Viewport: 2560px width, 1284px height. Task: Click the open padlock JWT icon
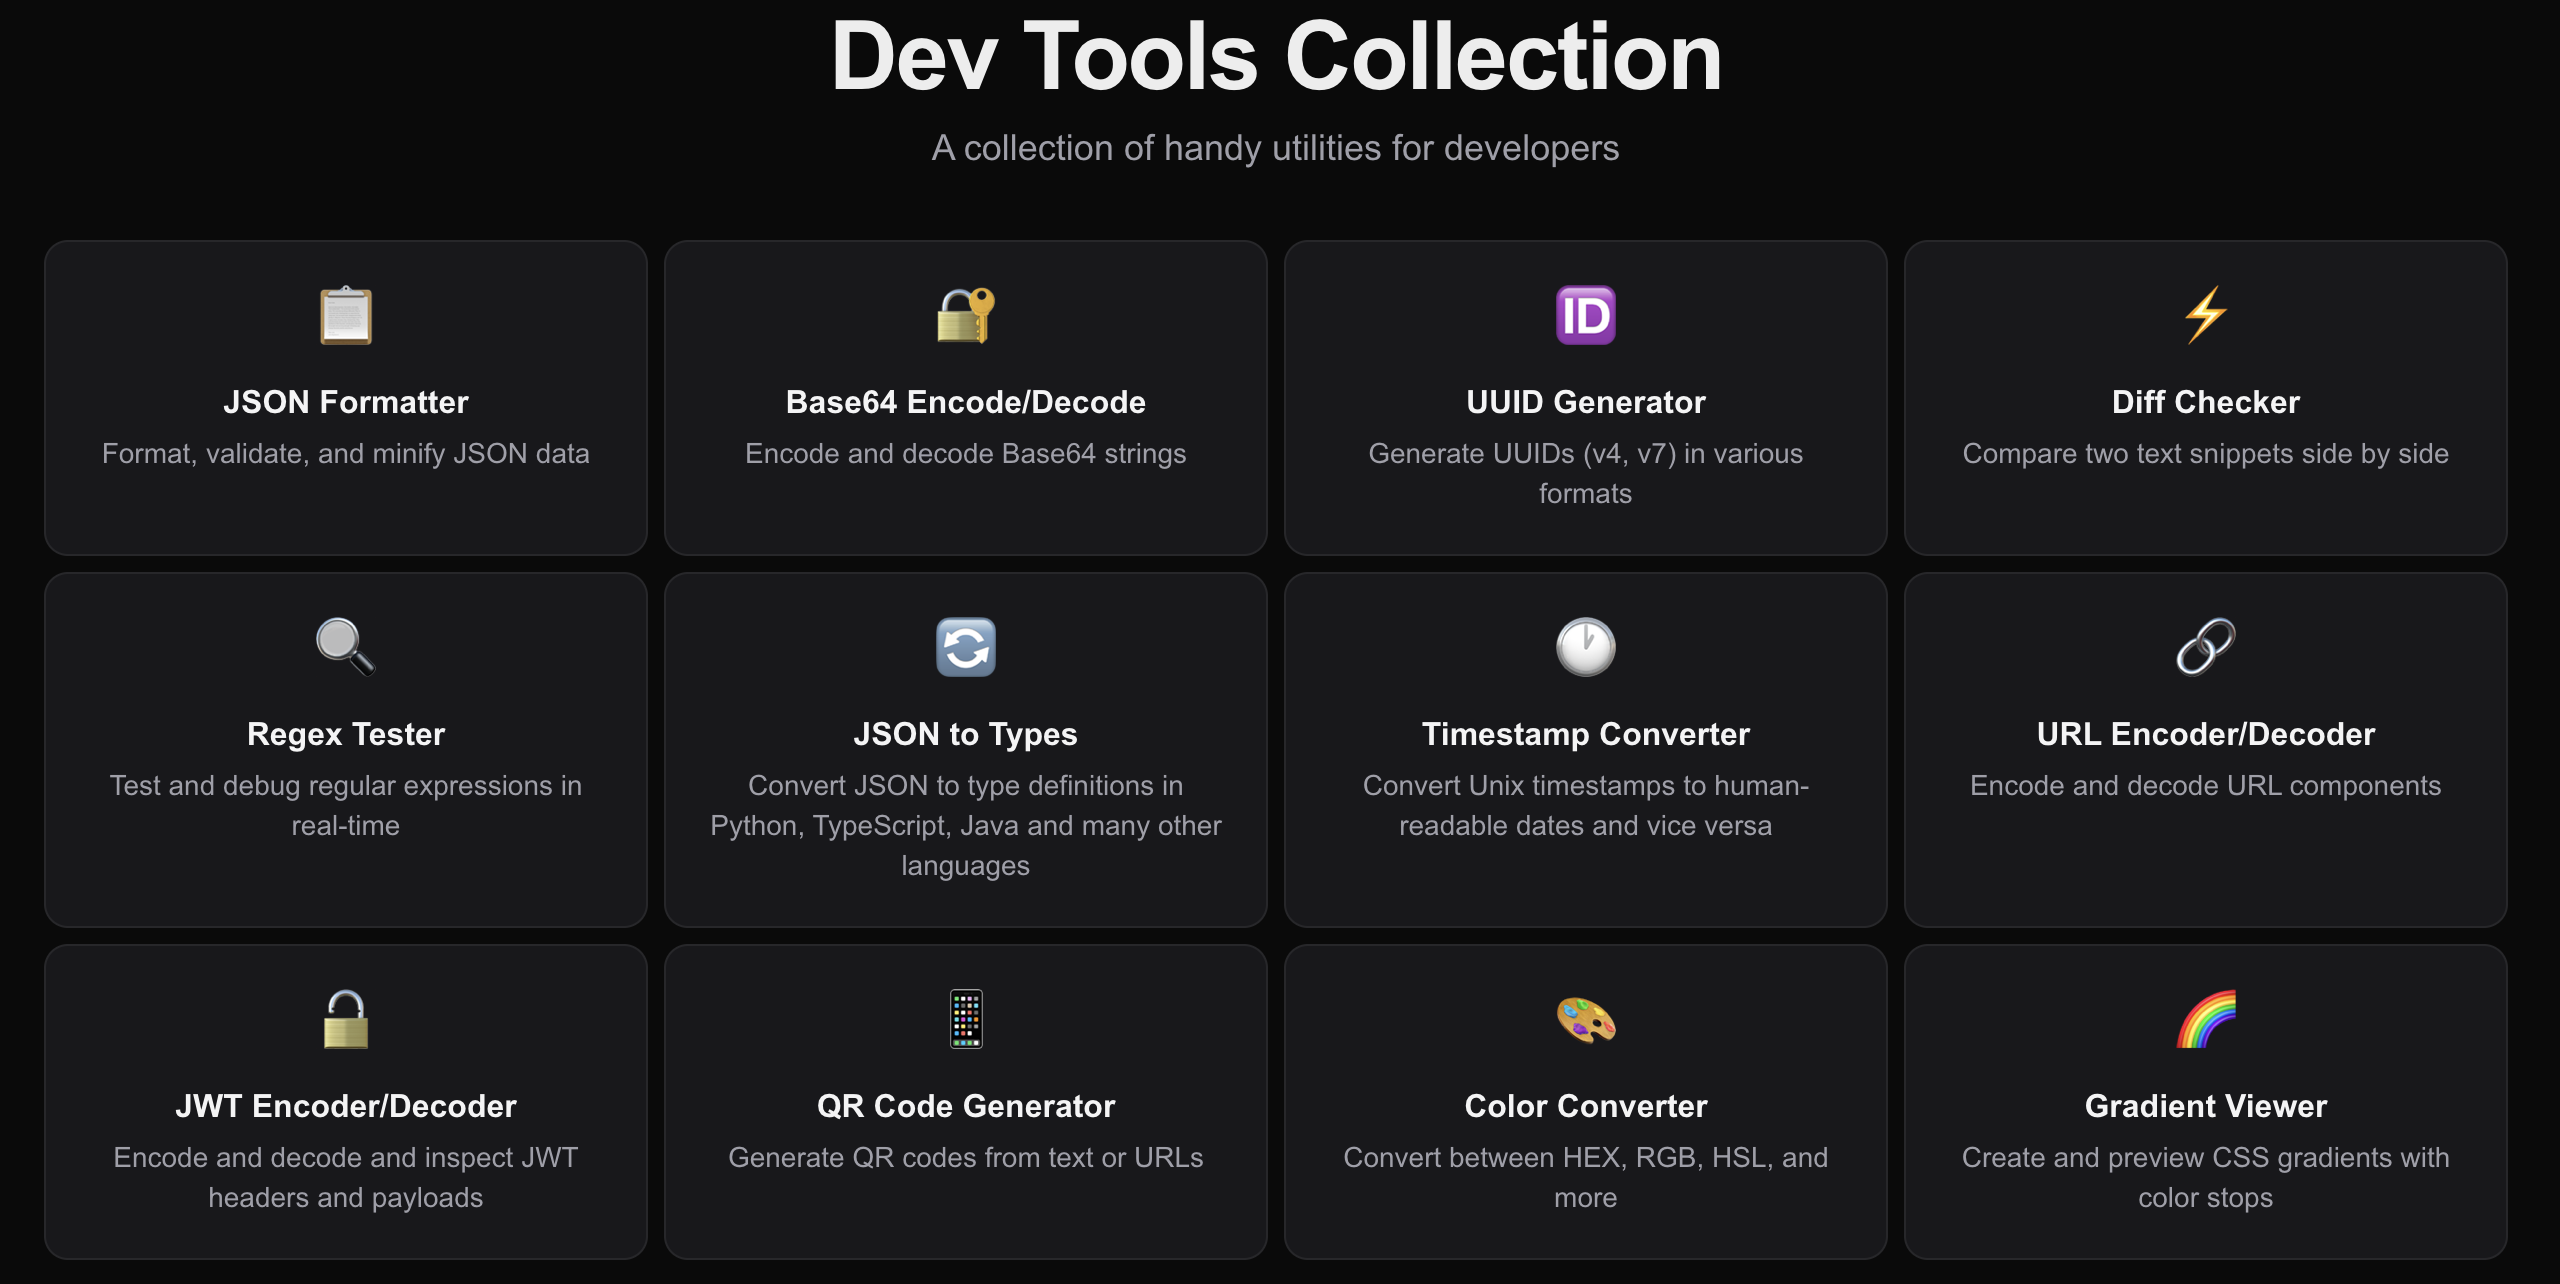346,1019
